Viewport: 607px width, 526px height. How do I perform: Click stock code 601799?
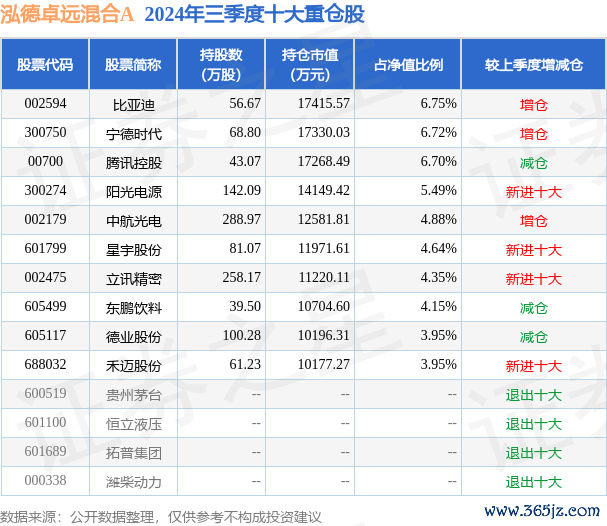(45, 249)
